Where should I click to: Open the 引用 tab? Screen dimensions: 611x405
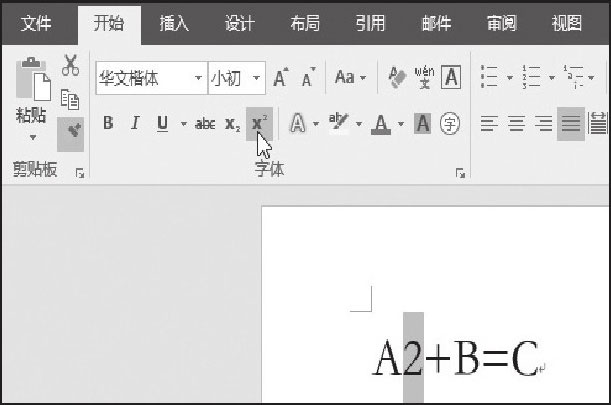point(370,23)
